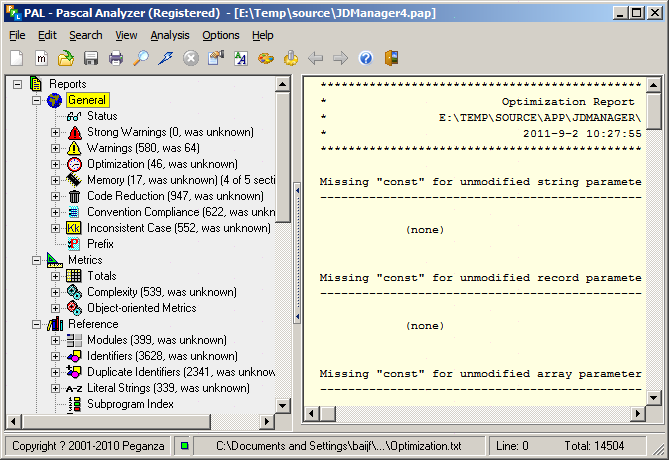Click the report pane scroll-down arrow

pyautogui.click(x=654, y=398)
